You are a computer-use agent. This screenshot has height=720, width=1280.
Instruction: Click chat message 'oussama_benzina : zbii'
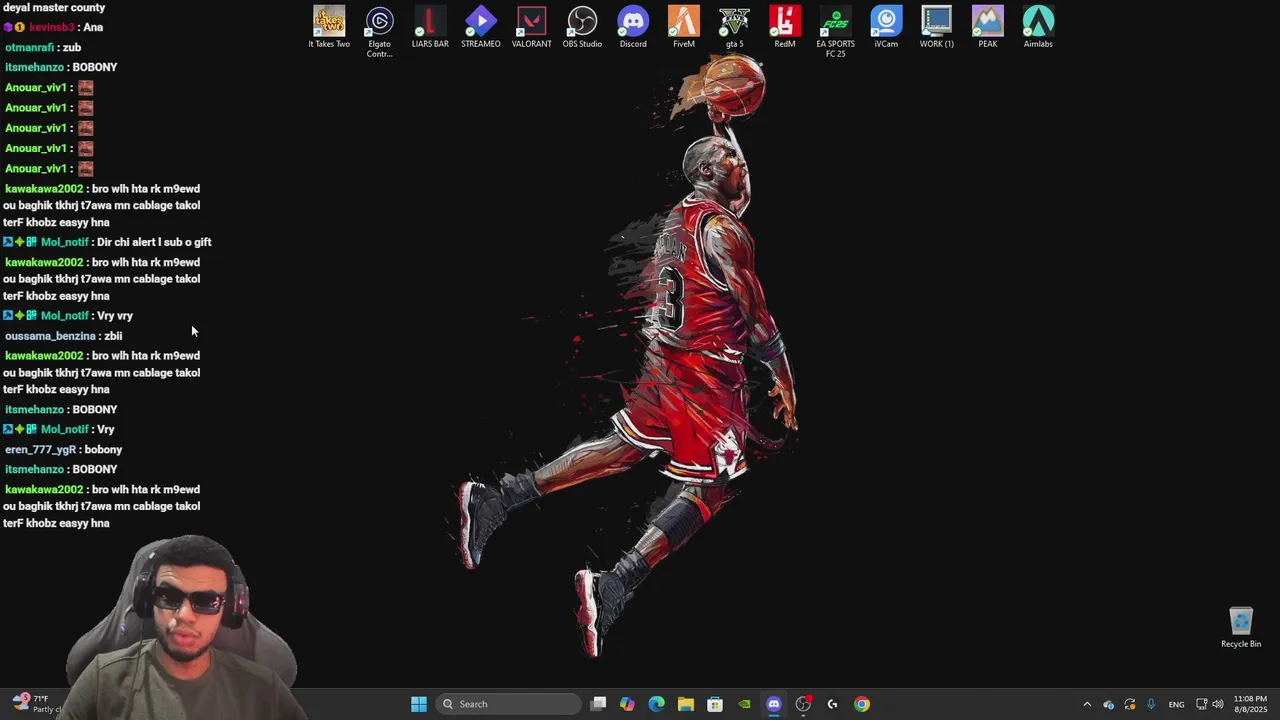[x=63, y=336]
